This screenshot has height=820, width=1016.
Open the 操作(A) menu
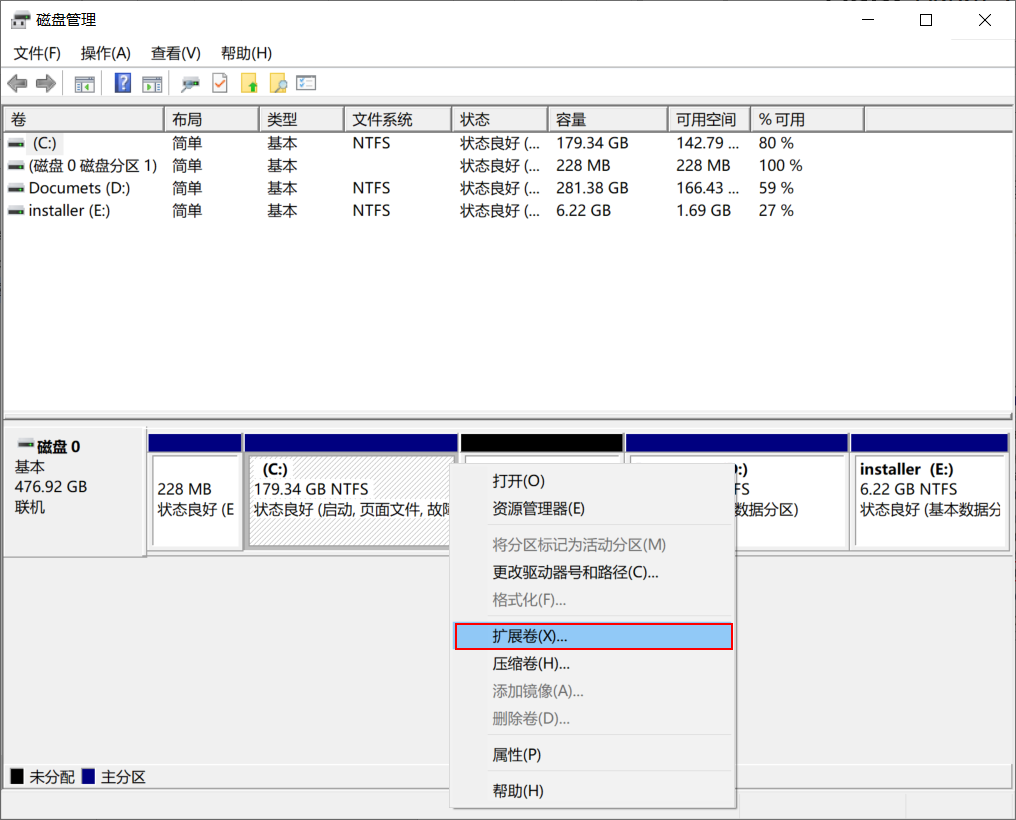pos(104,53)
